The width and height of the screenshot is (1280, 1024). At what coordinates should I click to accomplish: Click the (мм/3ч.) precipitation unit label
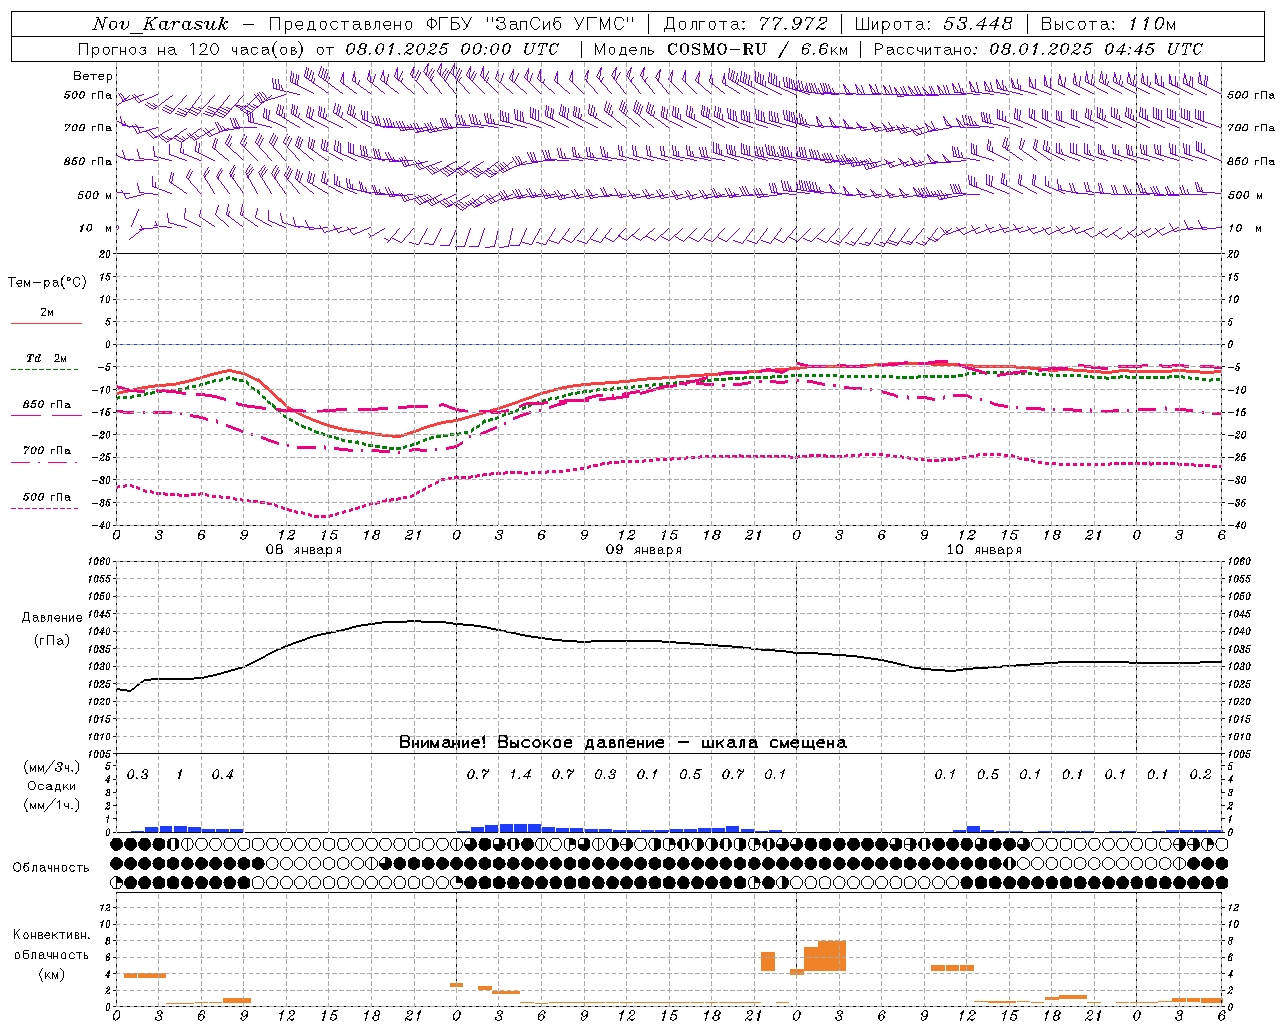pyautogui.click(x=52, y=767)
